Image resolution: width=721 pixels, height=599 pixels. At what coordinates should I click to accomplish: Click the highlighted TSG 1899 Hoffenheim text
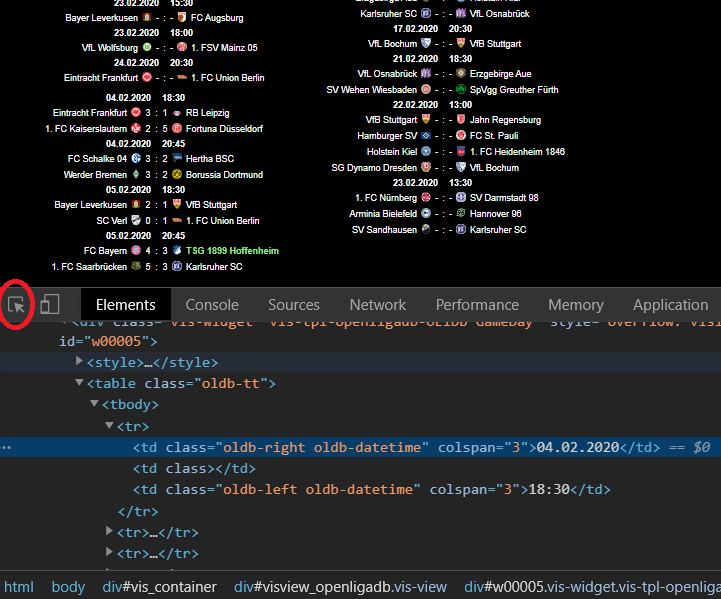[232, 251]
